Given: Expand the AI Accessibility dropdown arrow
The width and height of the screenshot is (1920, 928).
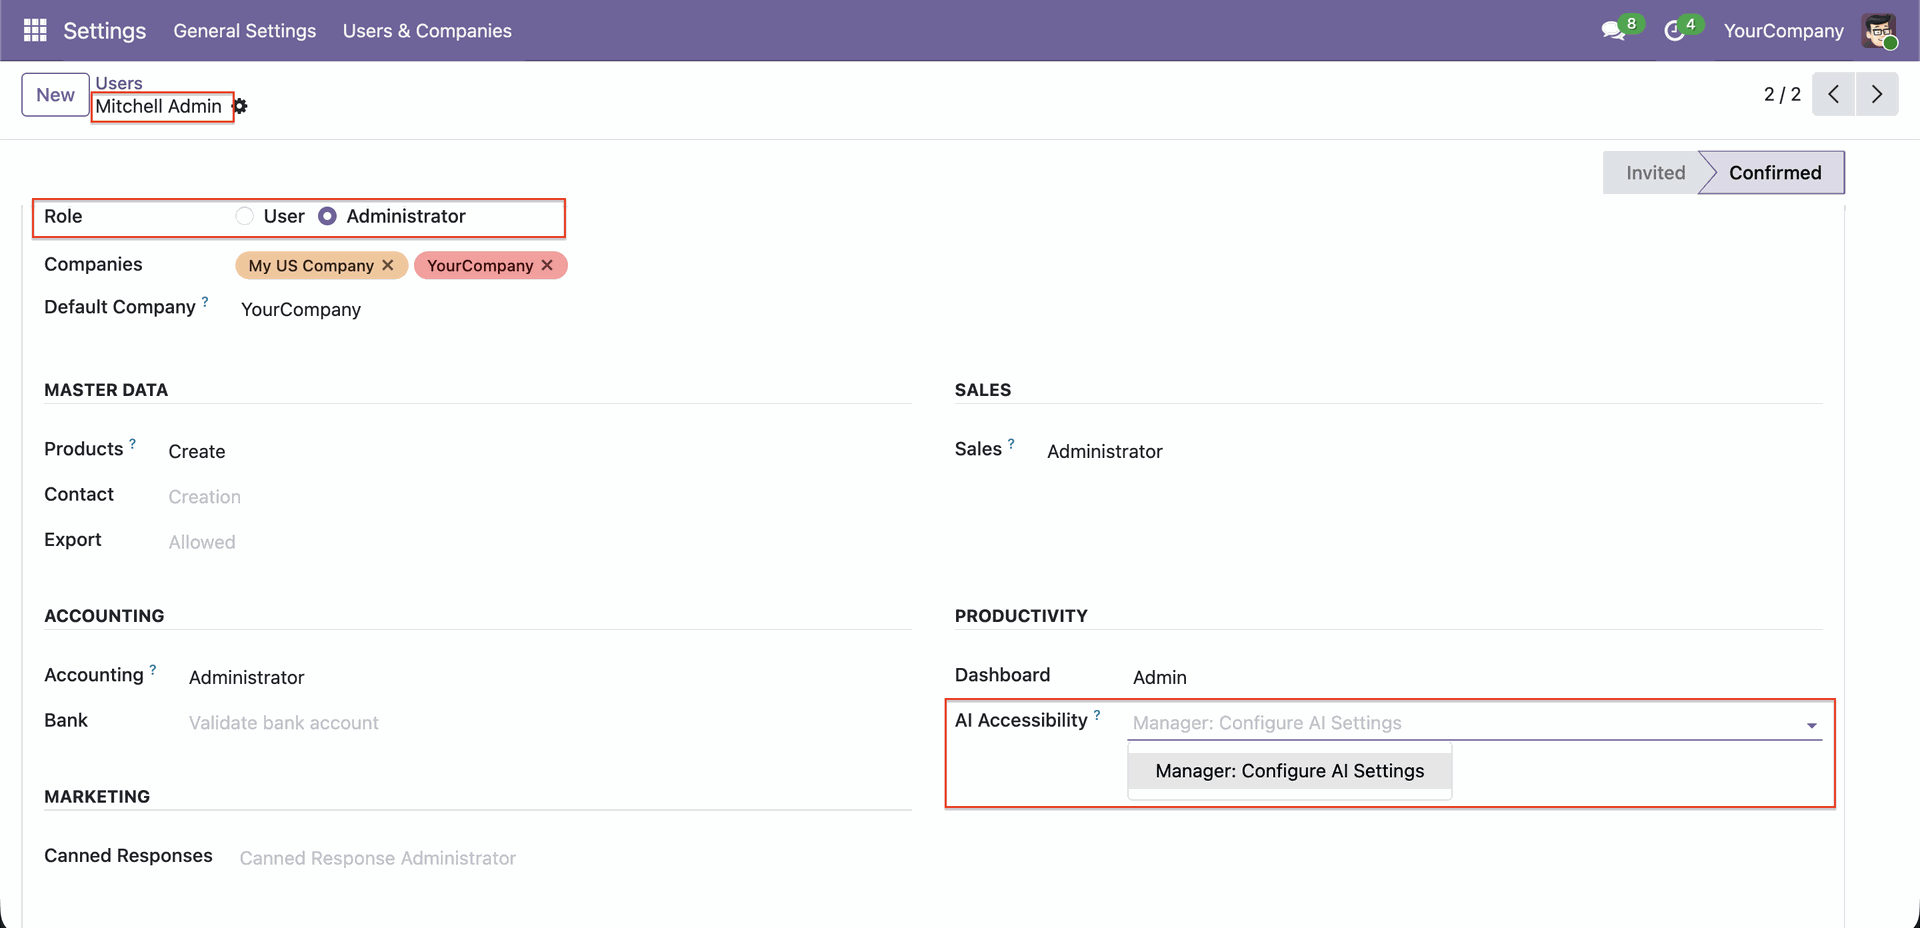Looking at the screenshot, I should [1811, 725].
